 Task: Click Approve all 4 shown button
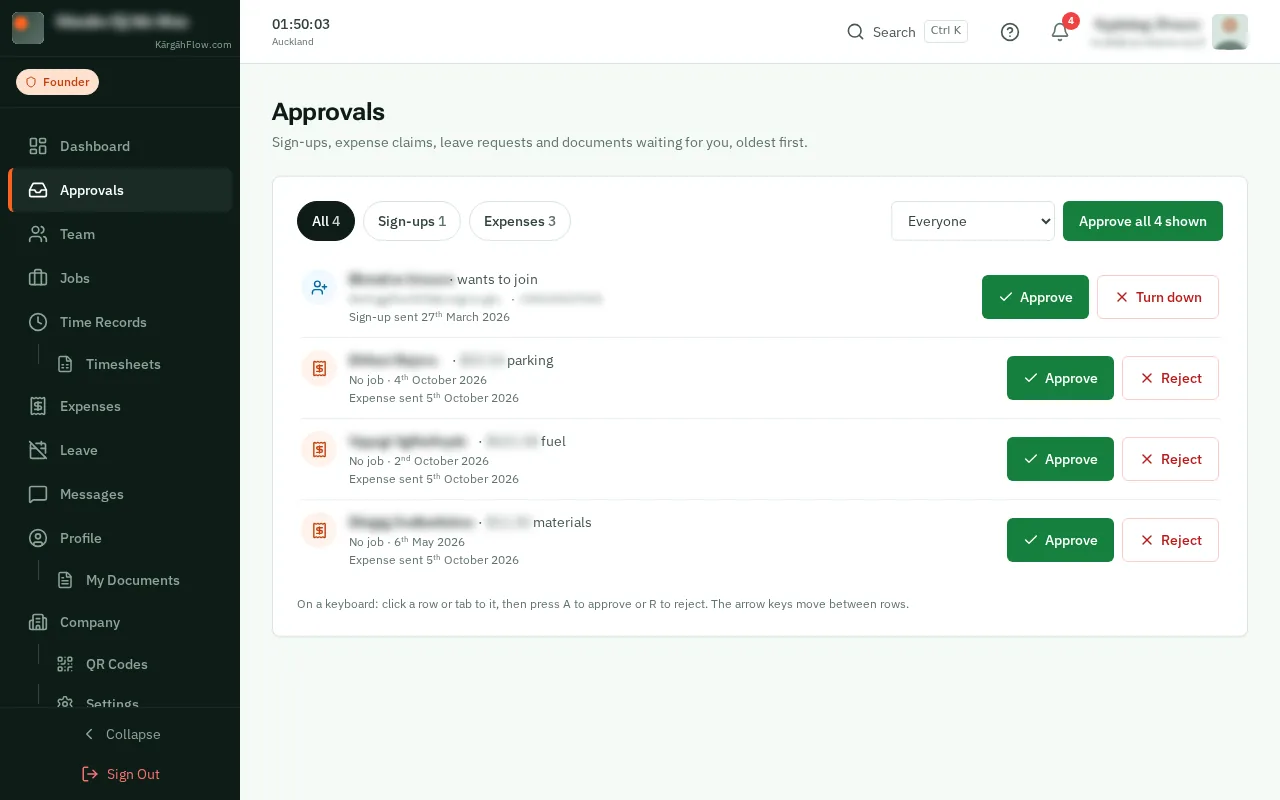point(1143,221)
